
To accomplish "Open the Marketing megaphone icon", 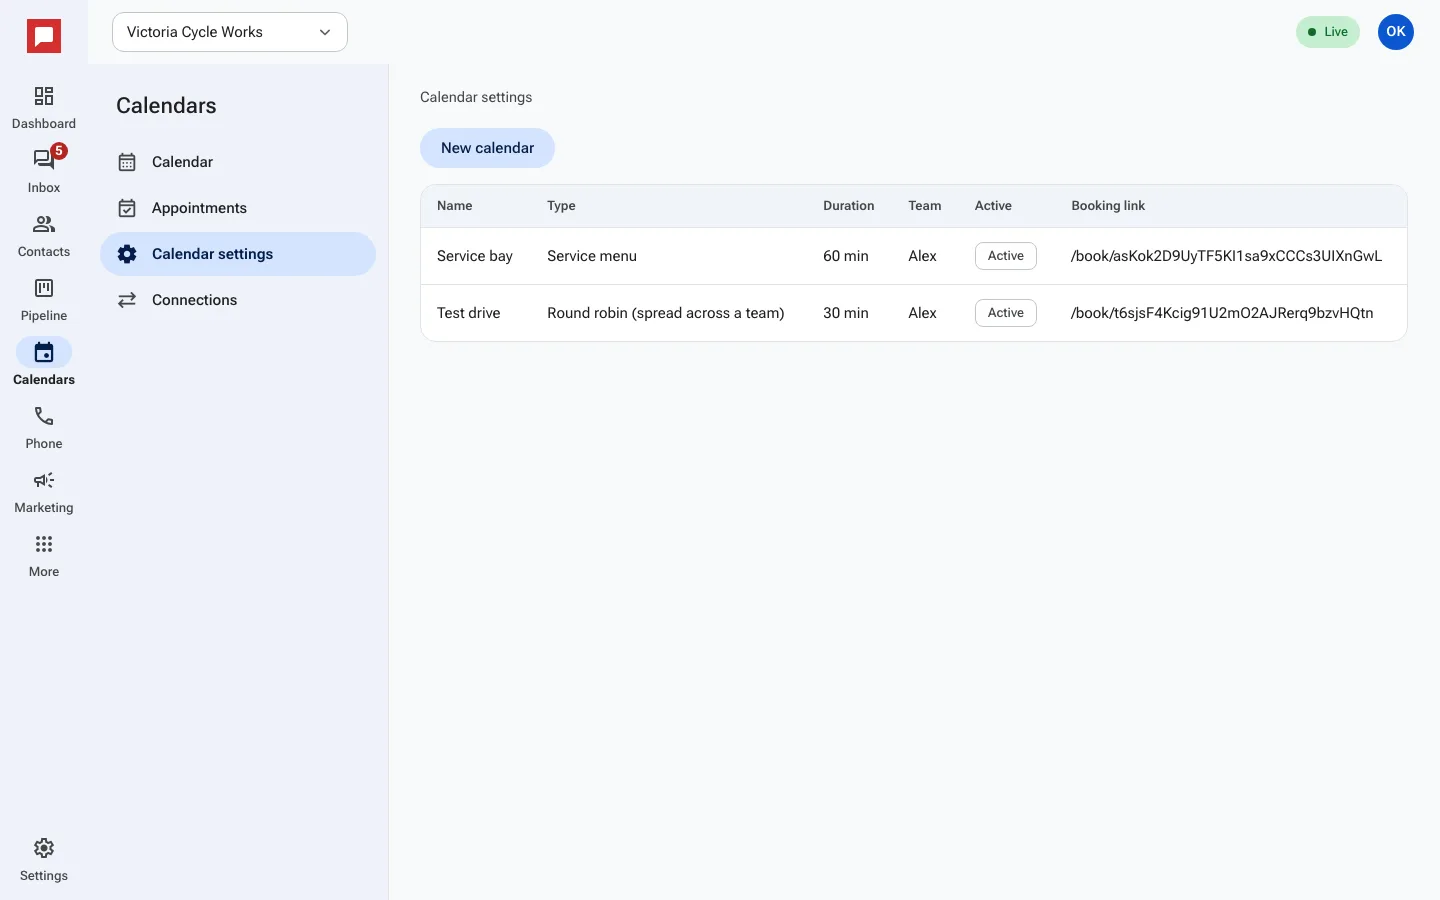I will (44, 492).
